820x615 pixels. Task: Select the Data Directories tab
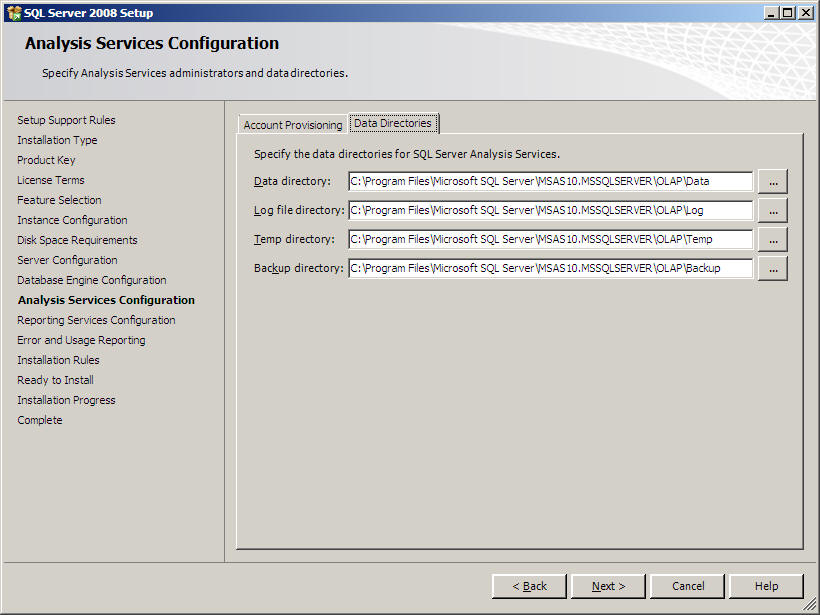pos(393,123)
